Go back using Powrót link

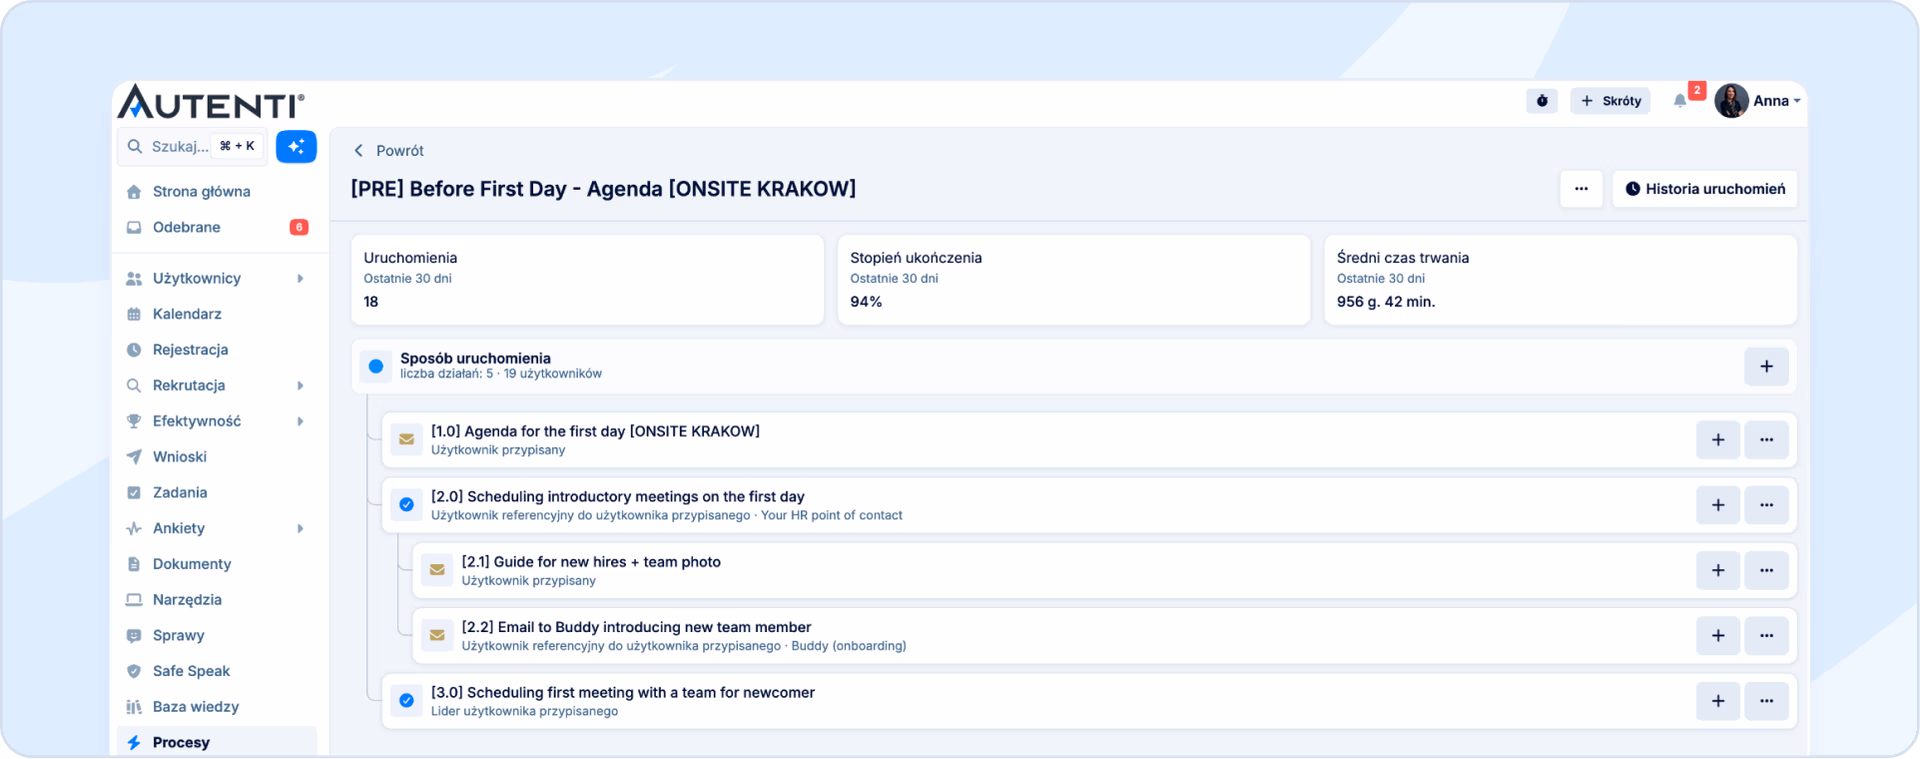coord(389,150)
